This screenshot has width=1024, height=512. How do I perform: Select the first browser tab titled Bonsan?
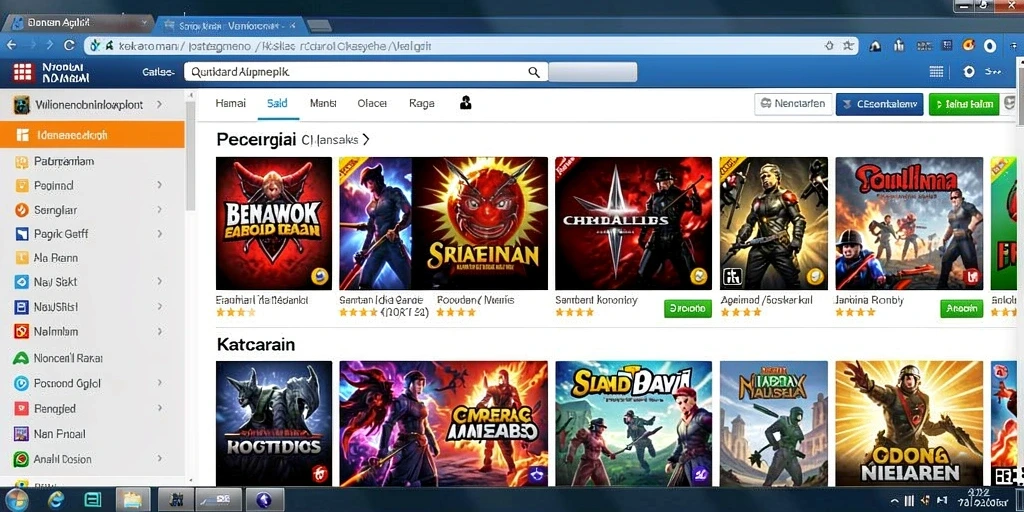click(76, 24)
